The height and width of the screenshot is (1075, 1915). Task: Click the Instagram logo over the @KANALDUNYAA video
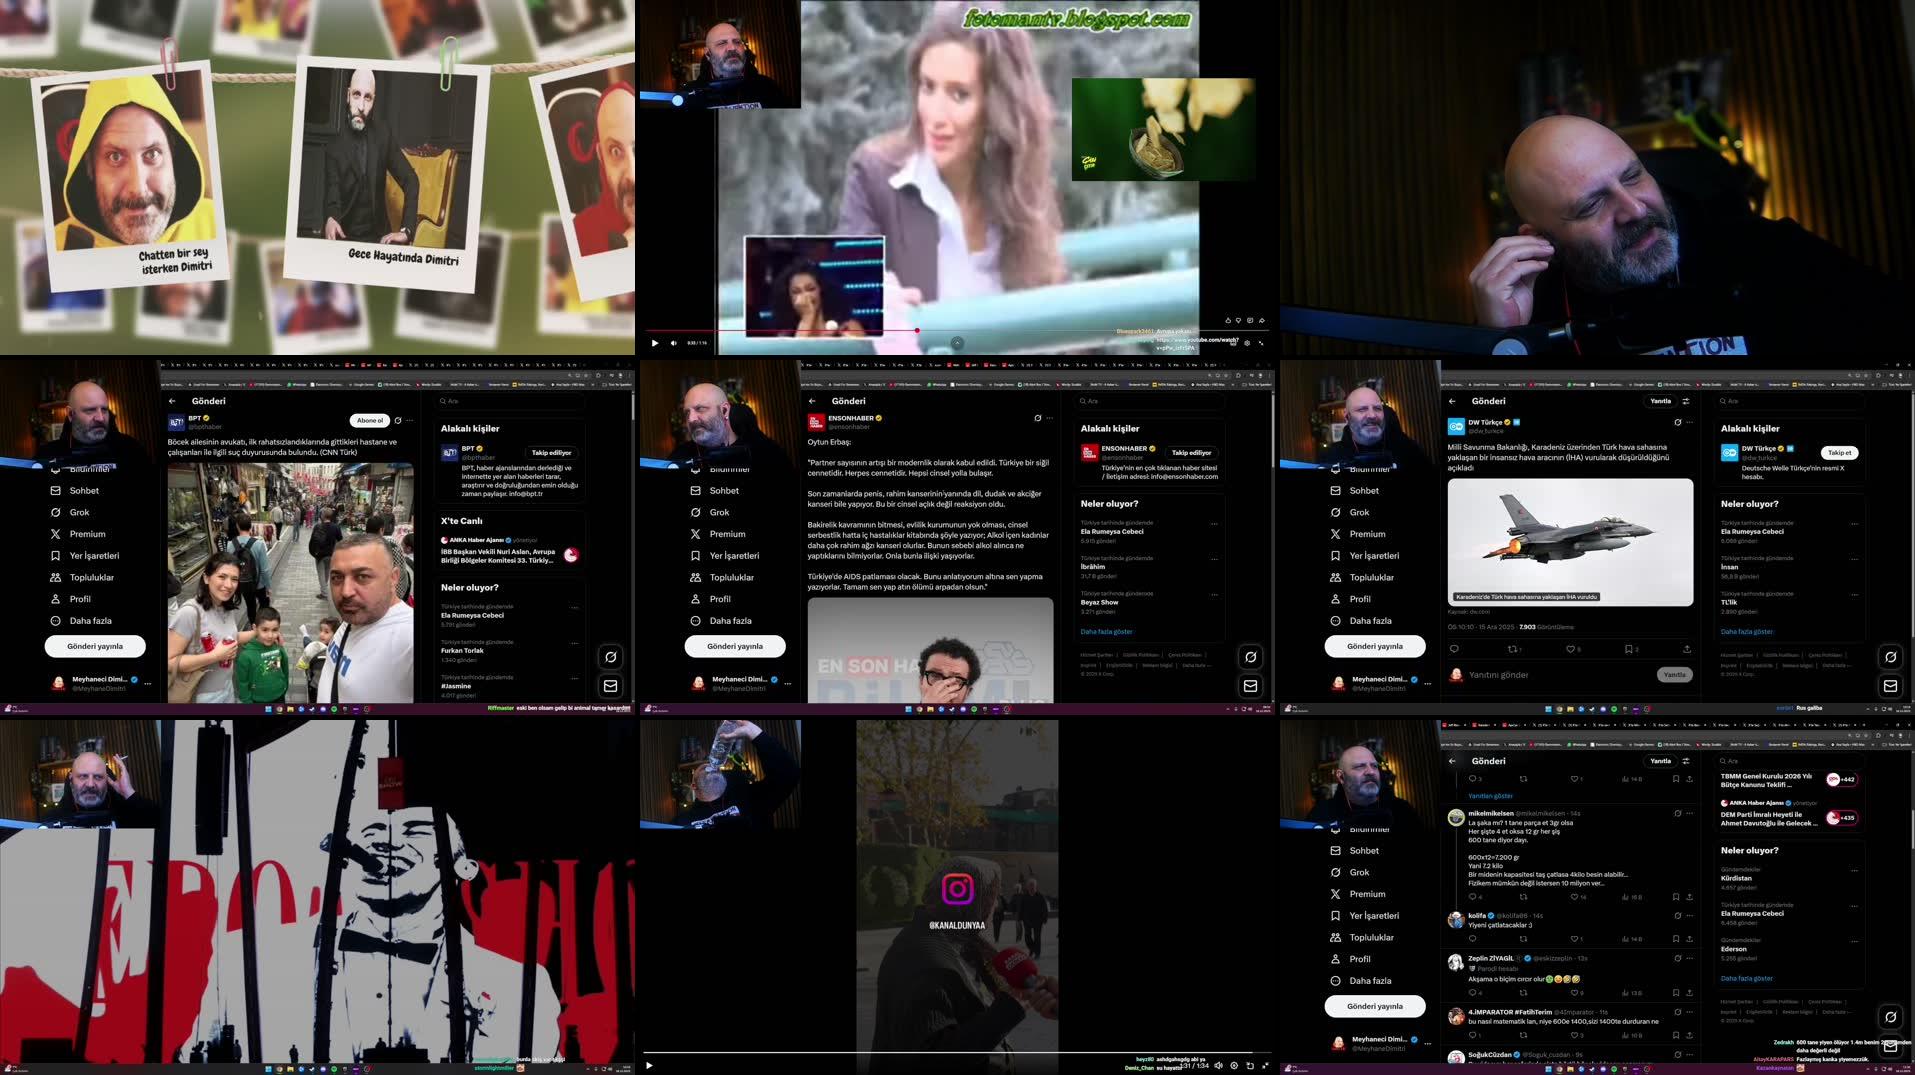958,889
